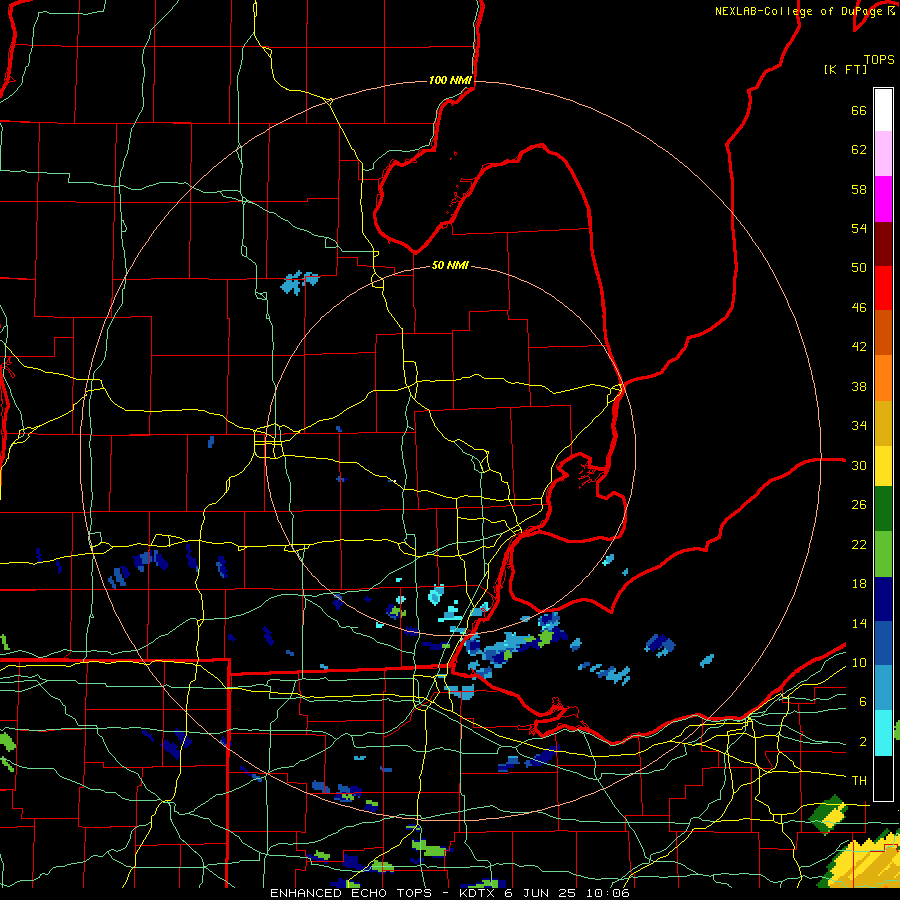Screen dimensions: 900x900
Task: Click the [K FT] units label
Action: (x=845, y=69)
